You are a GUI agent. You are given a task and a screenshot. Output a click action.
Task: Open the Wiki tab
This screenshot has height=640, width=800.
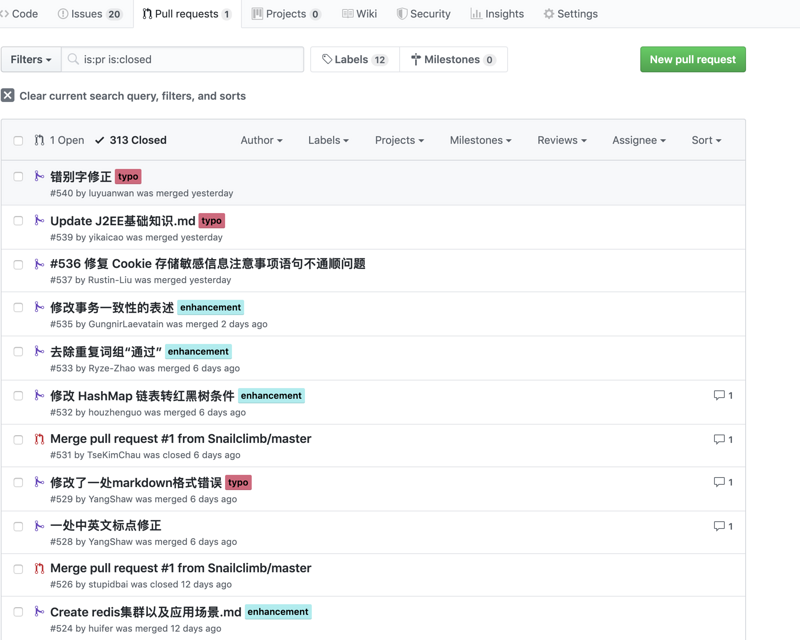pyautogui.click(x=360, y=14)
